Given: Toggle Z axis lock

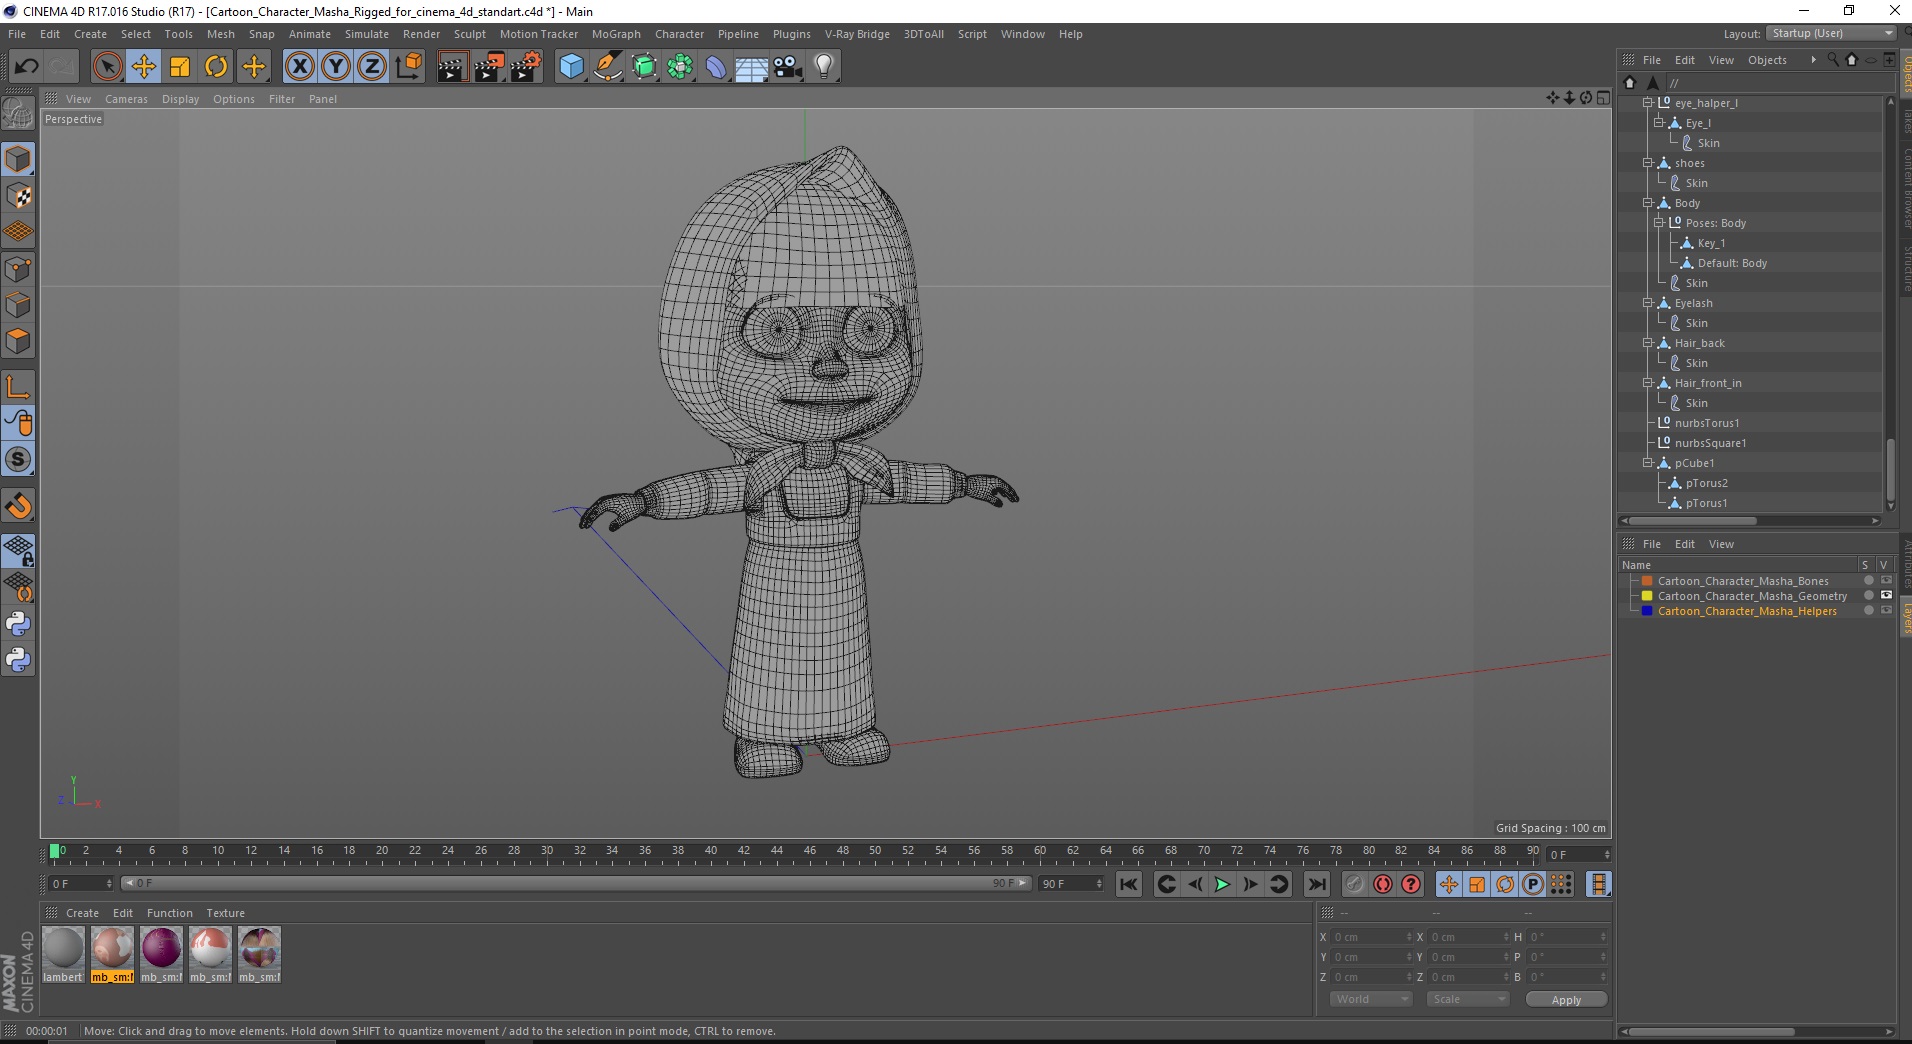Looking at the screenshot, I should pos(371,67).
